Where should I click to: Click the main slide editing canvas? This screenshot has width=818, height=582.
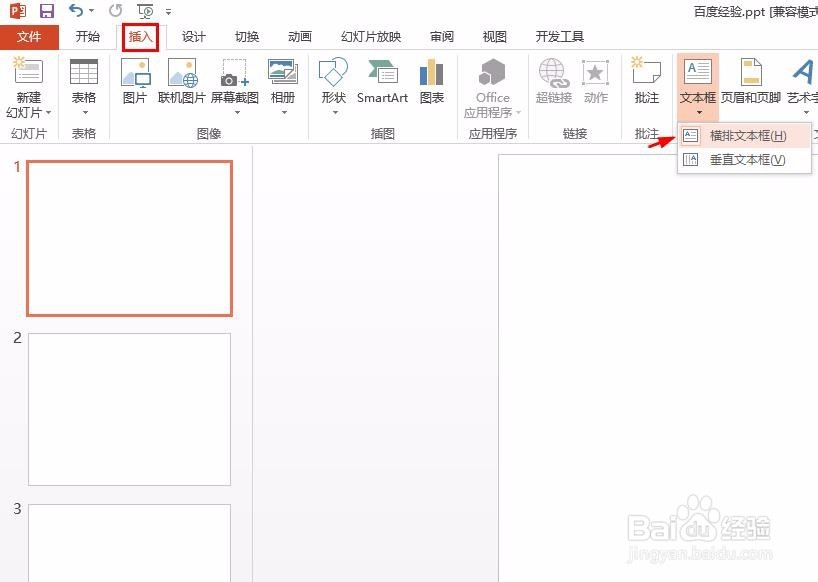click(x=658, y=368)
